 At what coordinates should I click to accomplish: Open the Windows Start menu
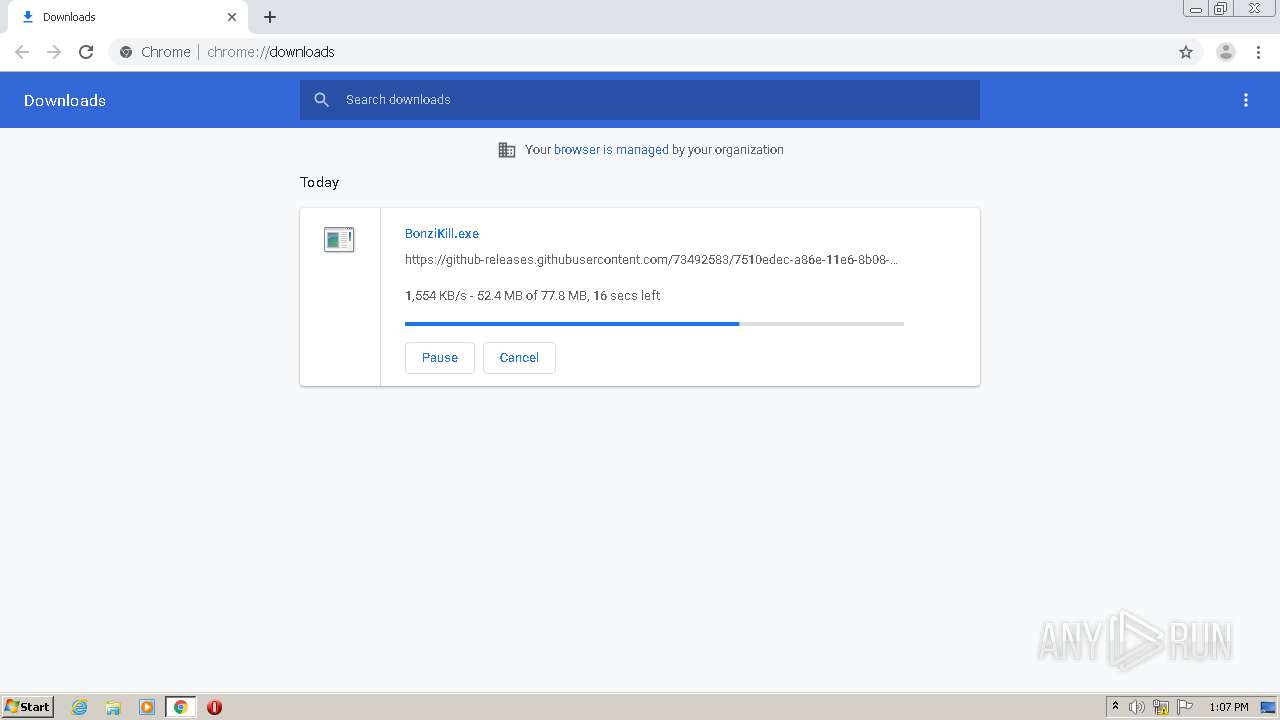tap(28, 707)
